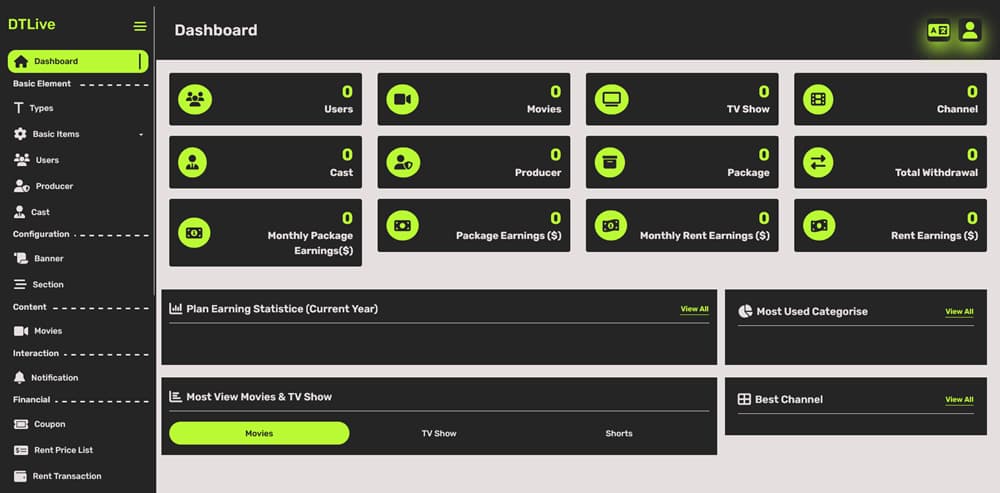Viewport: 1000px width, 493px height.
Task: Select the Movies tab pill
Action: [x=259, y=433]
